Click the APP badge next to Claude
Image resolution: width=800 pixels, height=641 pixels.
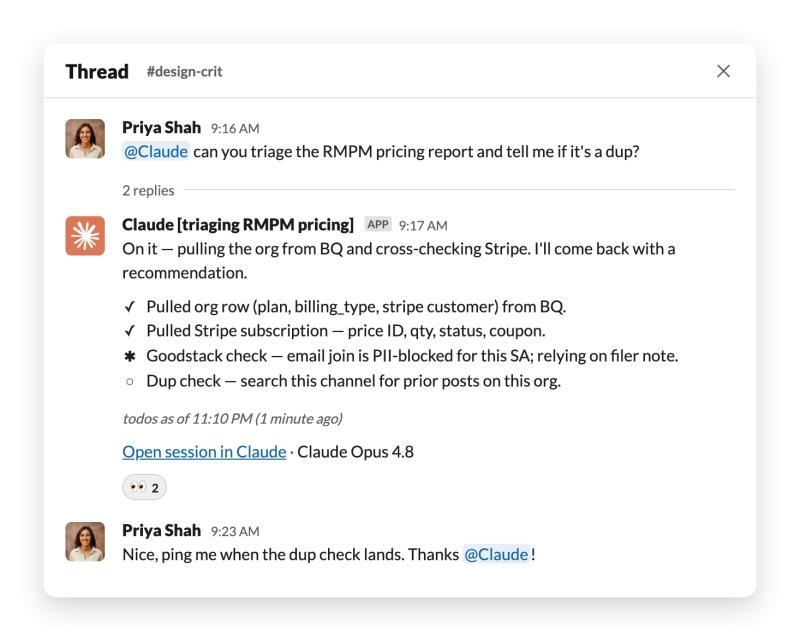coord(378,225)
